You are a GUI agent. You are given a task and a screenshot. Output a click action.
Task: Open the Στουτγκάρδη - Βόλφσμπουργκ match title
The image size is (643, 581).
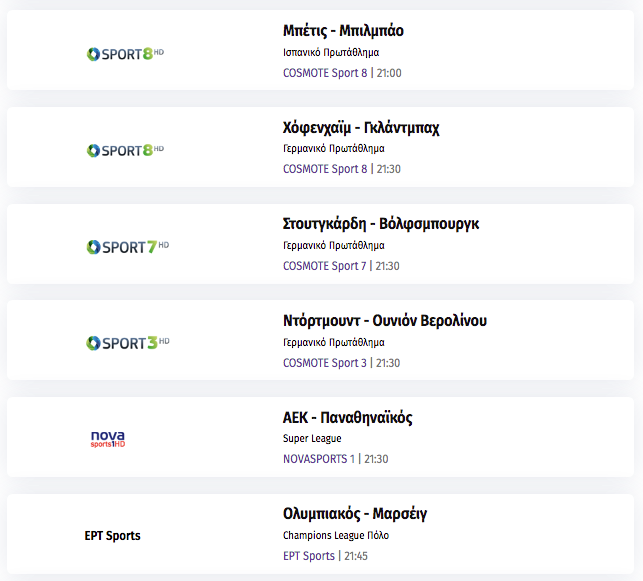pos(381,224)
